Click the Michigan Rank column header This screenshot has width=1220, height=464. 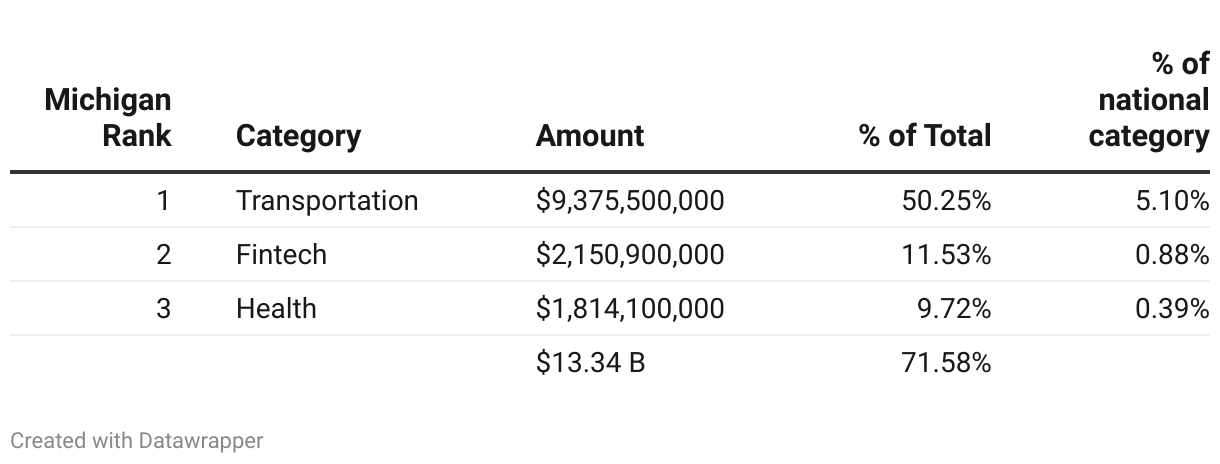coord(108,117)
